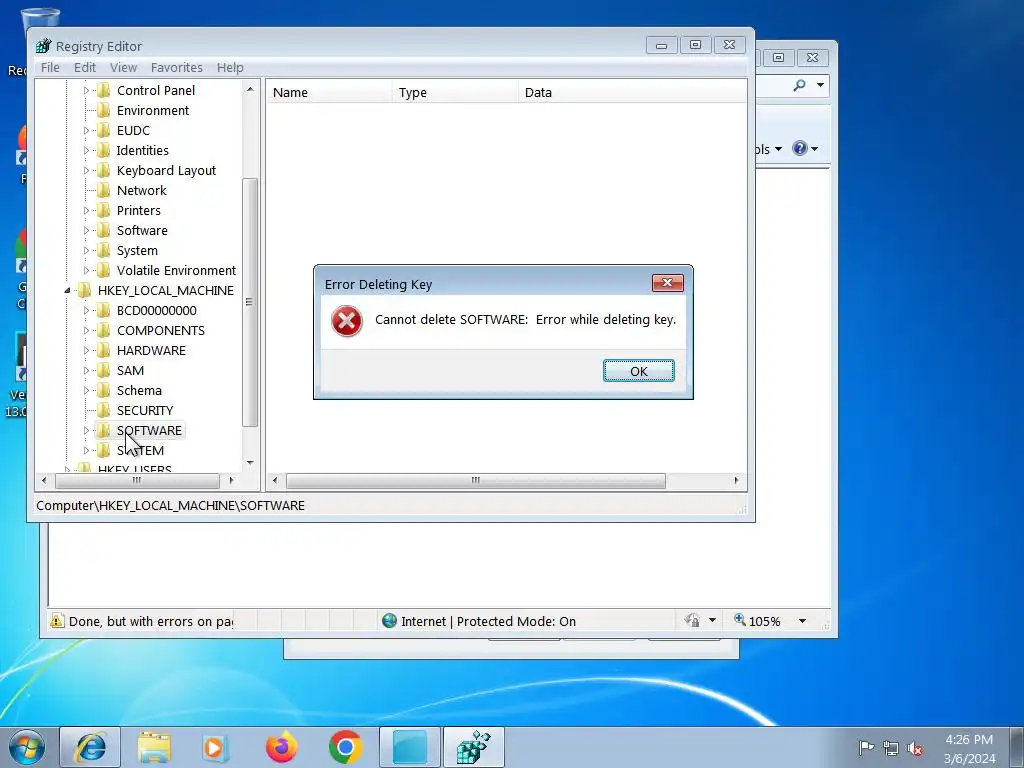
Task: Expand uppercase SOFTWARE key under HKEY_LOCAL_MACHINE
Action: [86, 430]
